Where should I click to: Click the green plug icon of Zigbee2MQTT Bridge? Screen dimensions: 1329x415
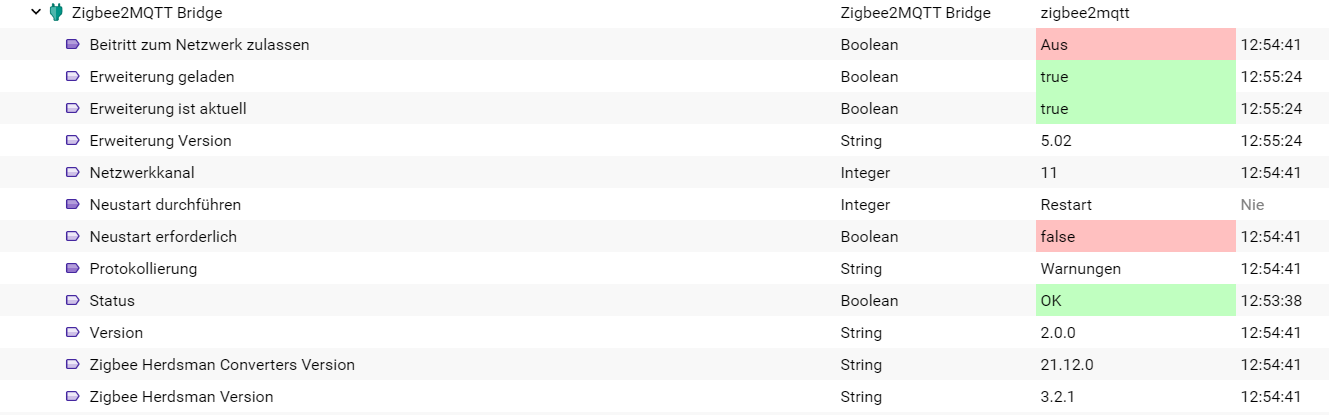pos(56,13)
